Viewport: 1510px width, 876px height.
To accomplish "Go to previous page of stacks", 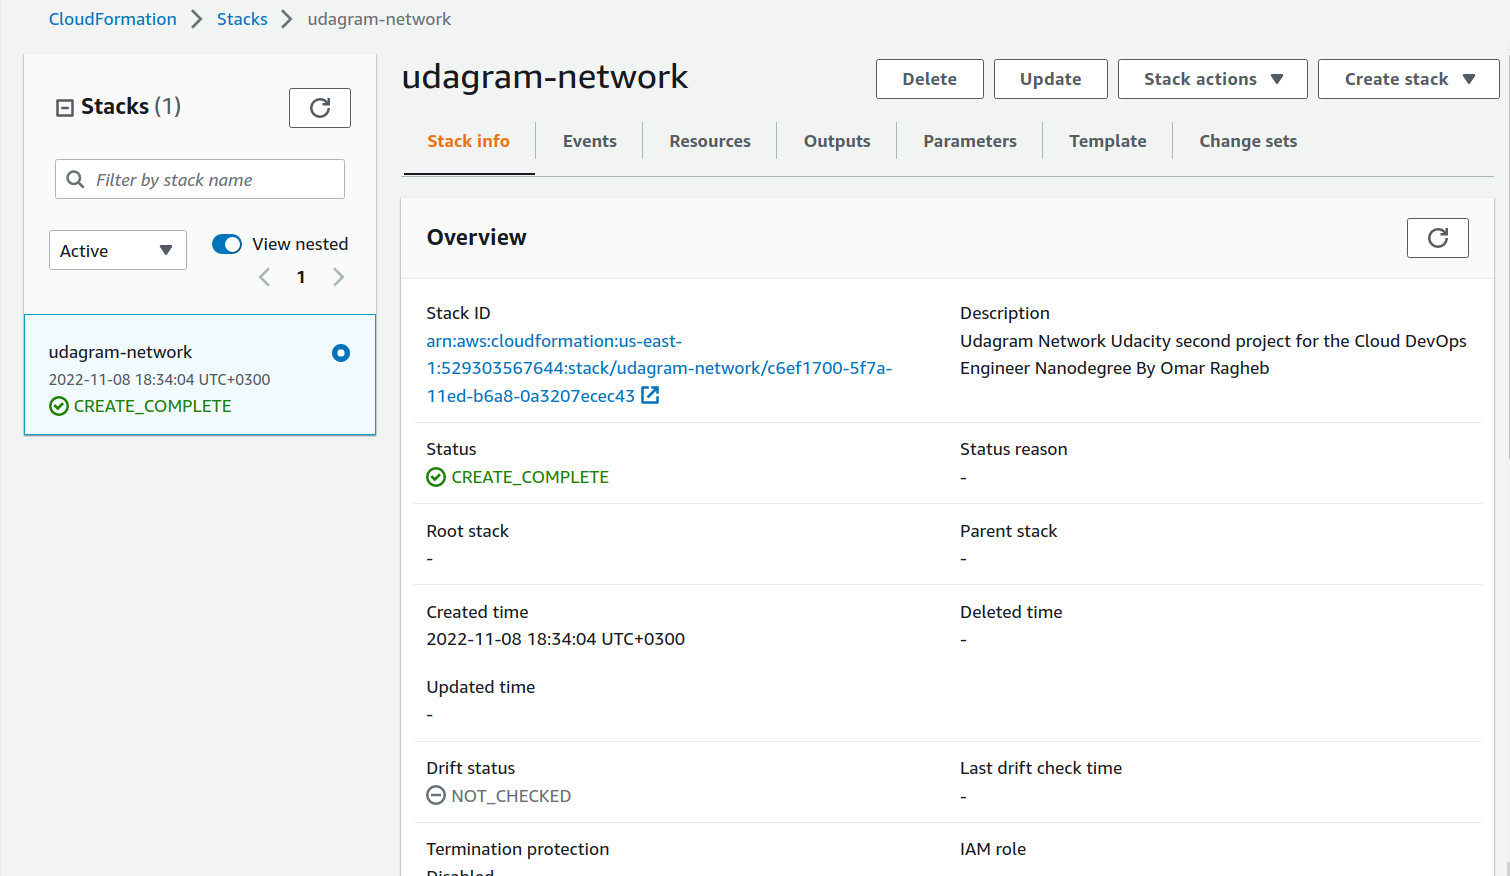I will [265, 277].
